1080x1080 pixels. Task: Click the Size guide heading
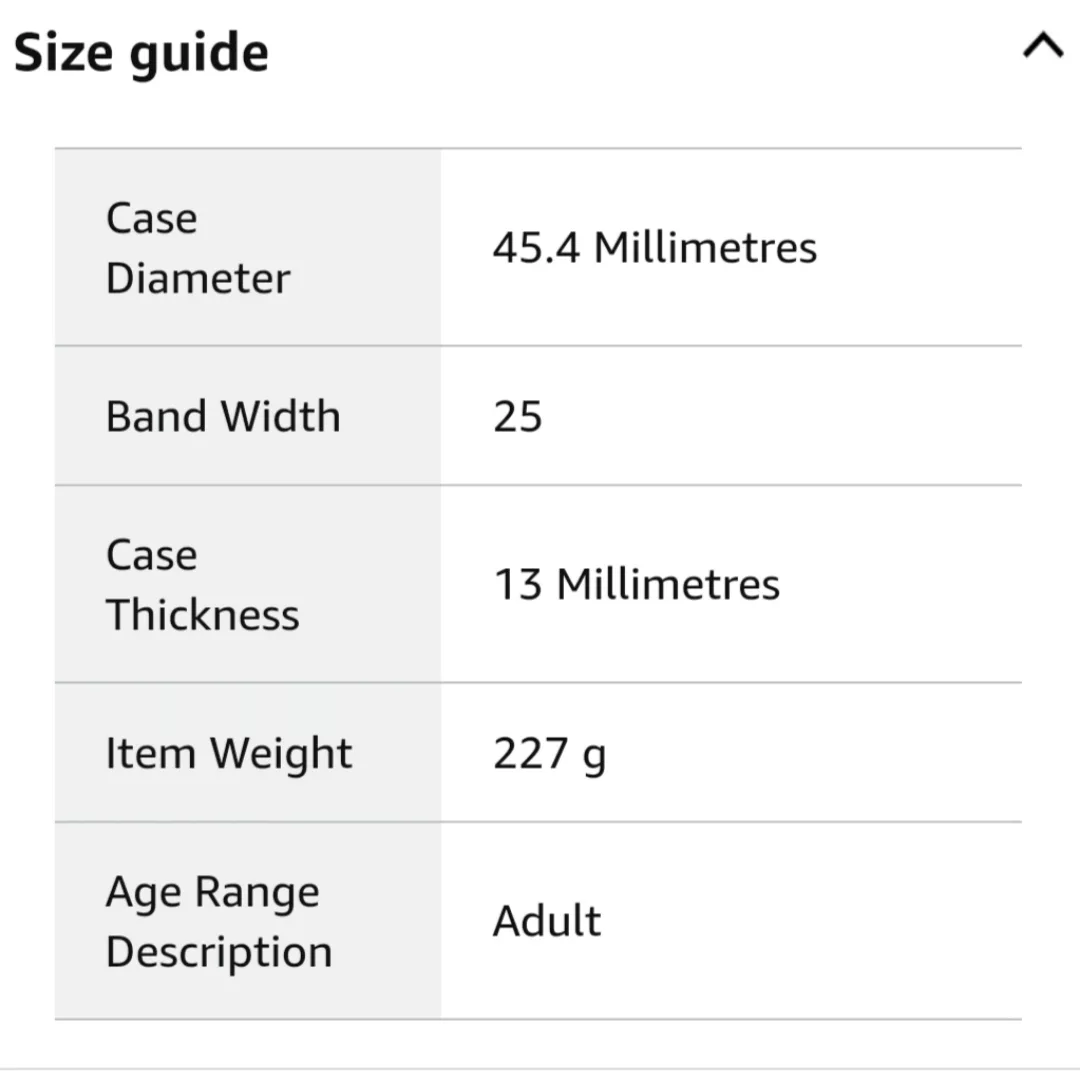pyautogui.click(x=141, y=53)
